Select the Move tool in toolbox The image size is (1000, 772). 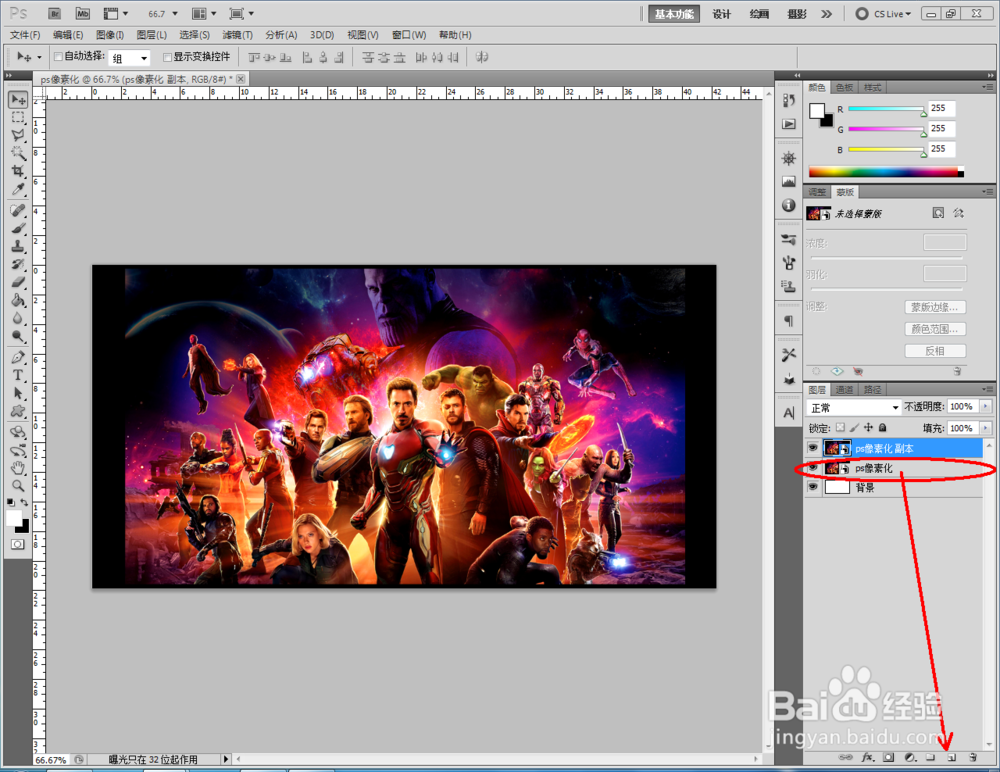(x=18, y=100)
